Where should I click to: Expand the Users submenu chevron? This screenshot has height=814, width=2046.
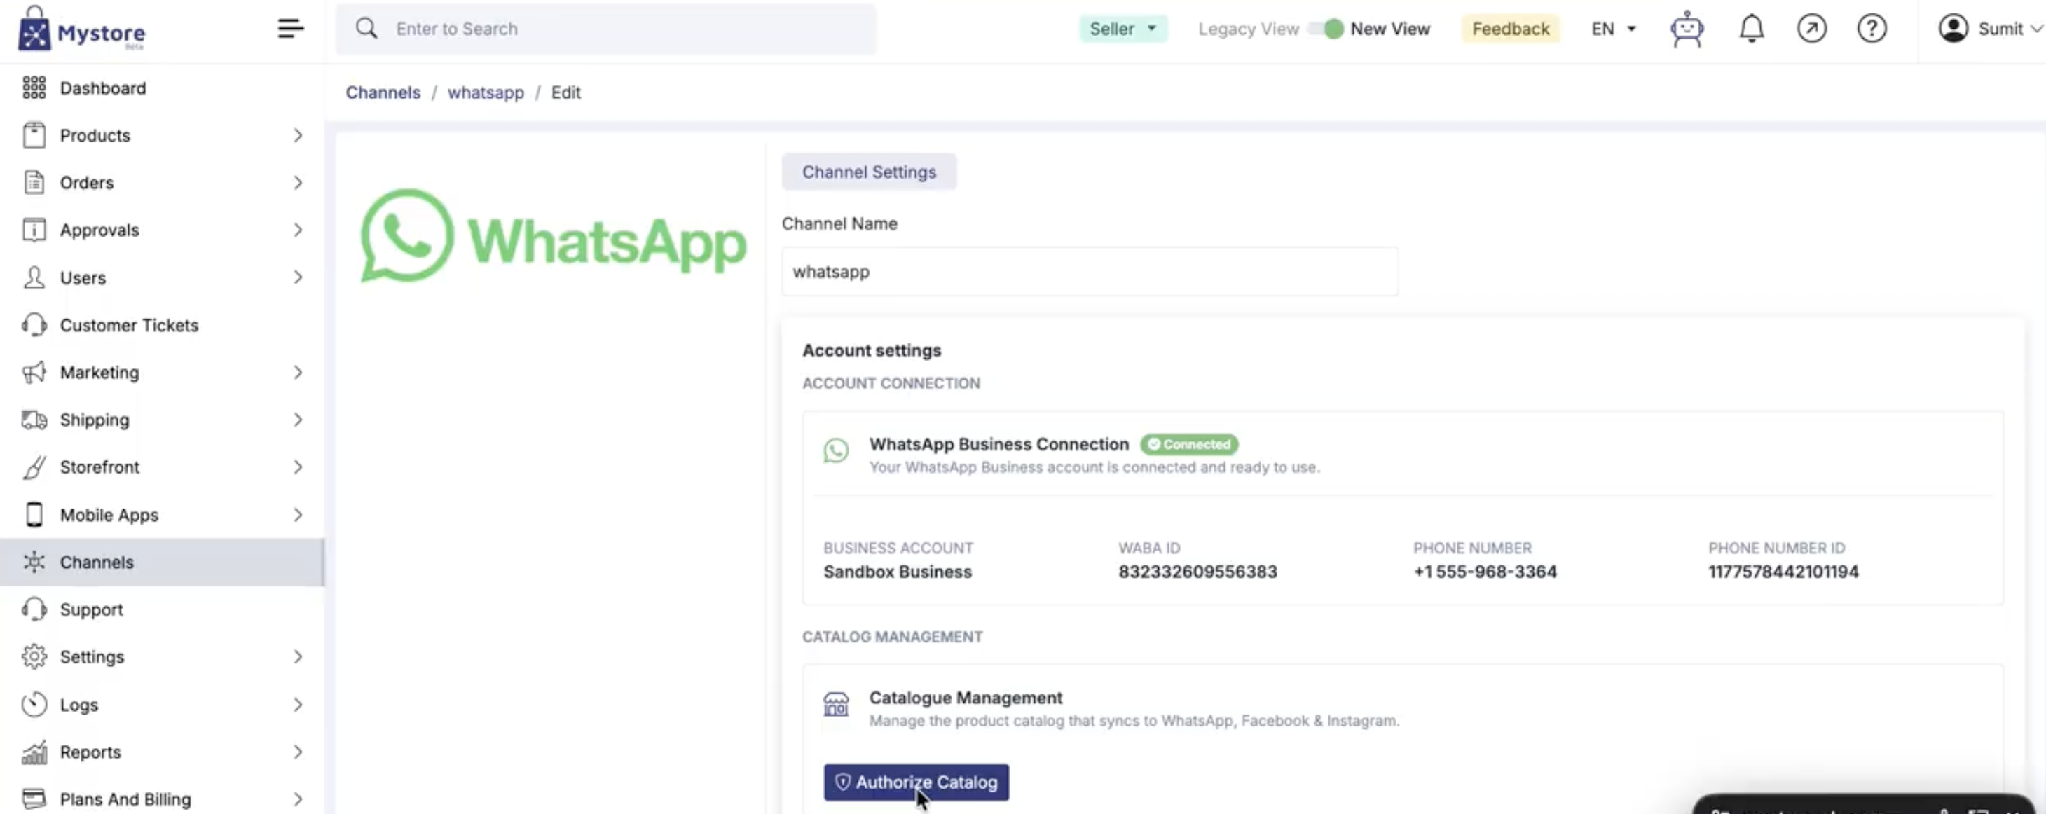pyautogui.click(x=298, y=277)
